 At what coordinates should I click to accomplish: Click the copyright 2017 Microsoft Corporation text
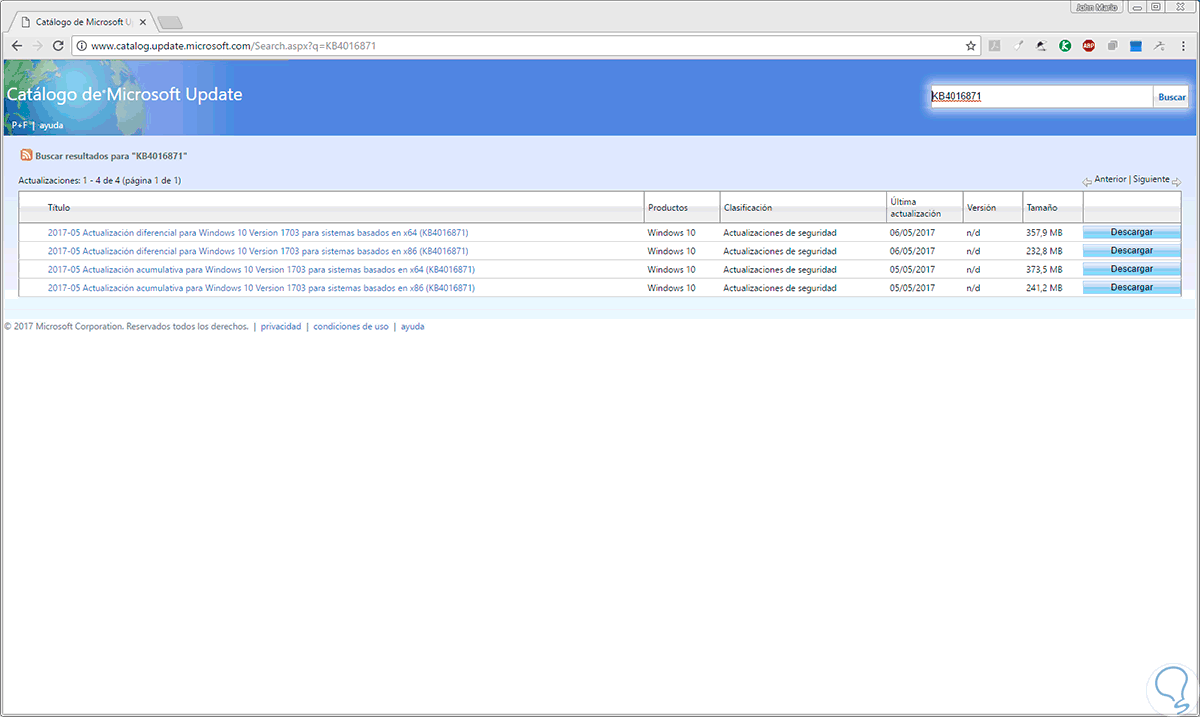pyautogui.click(x=126, y=326)
